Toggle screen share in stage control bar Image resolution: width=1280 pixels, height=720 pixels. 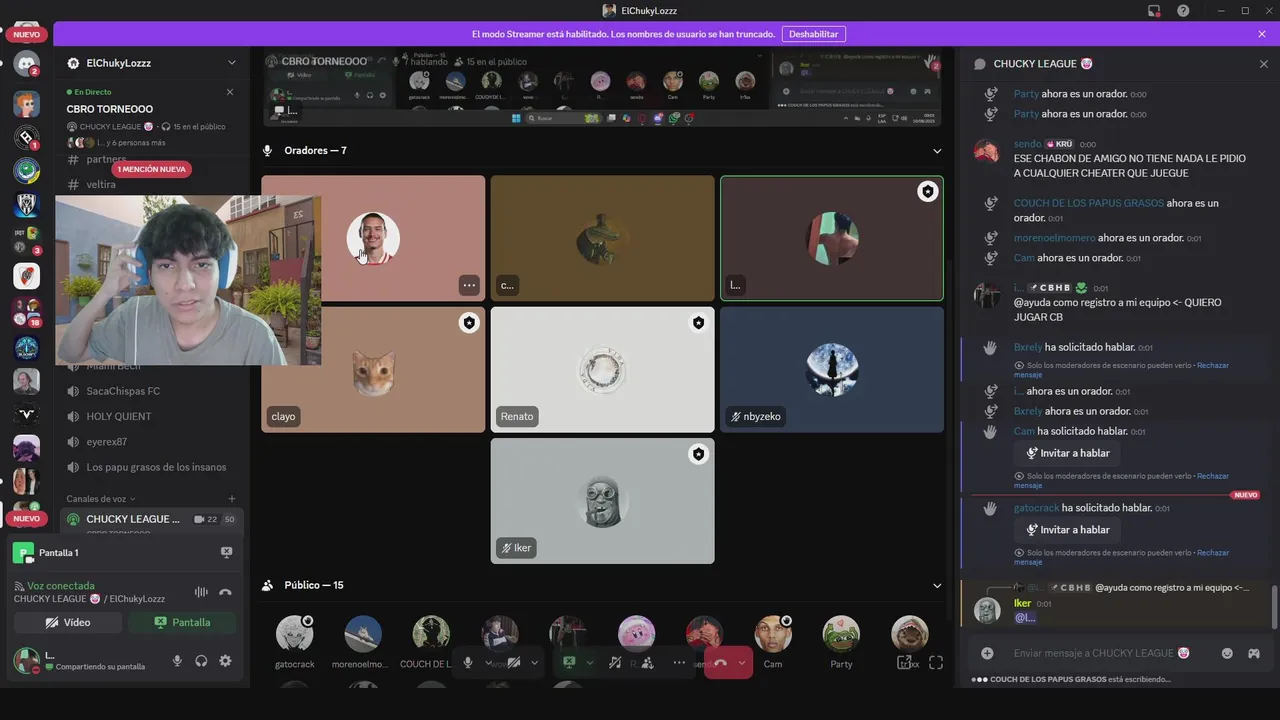pos(569,662)
